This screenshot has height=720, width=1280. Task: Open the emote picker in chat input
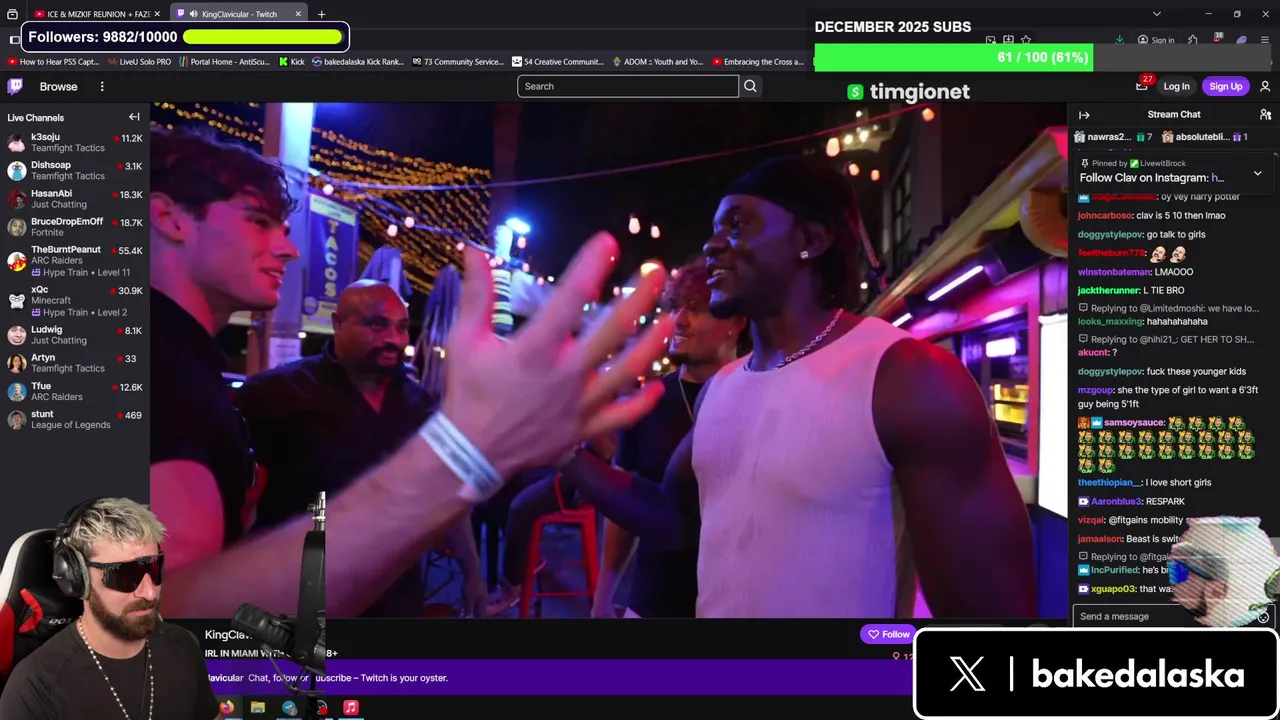(x=1263, y=617)
